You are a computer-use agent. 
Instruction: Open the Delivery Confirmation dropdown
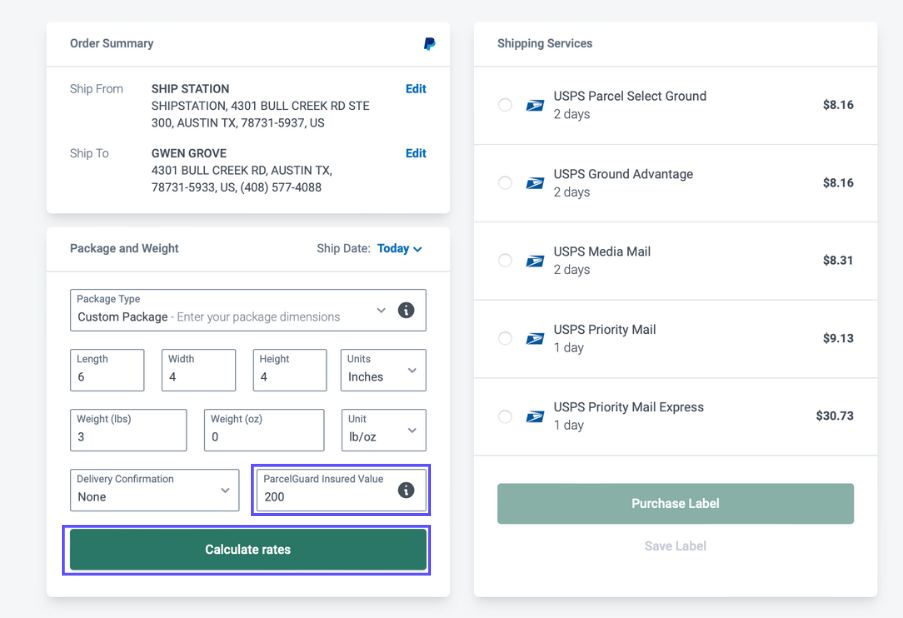click(x=154, y=490)
